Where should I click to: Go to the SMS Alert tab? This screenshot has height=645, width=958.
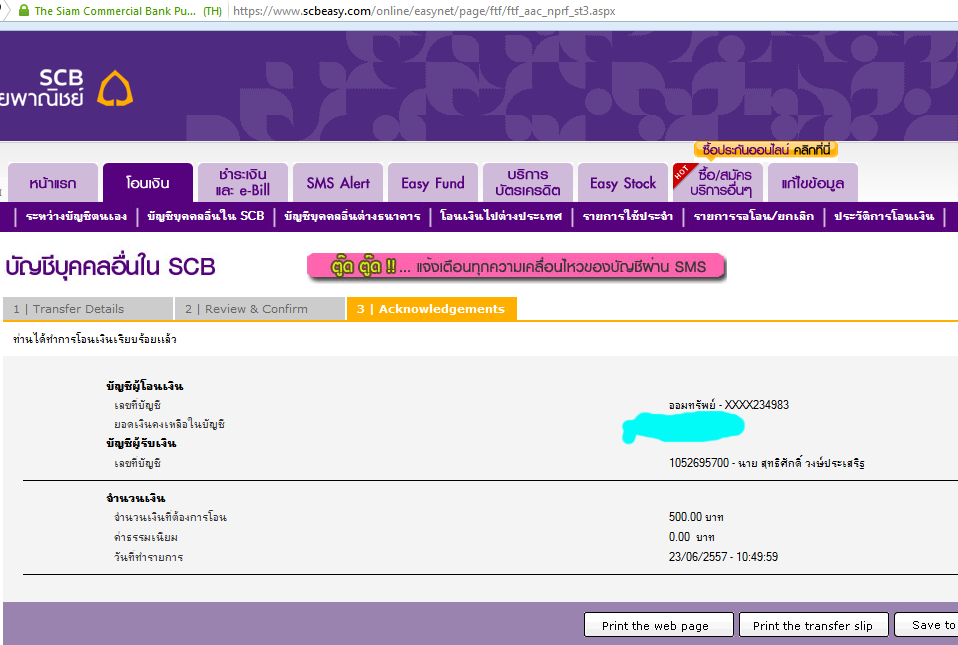point(338,183)
